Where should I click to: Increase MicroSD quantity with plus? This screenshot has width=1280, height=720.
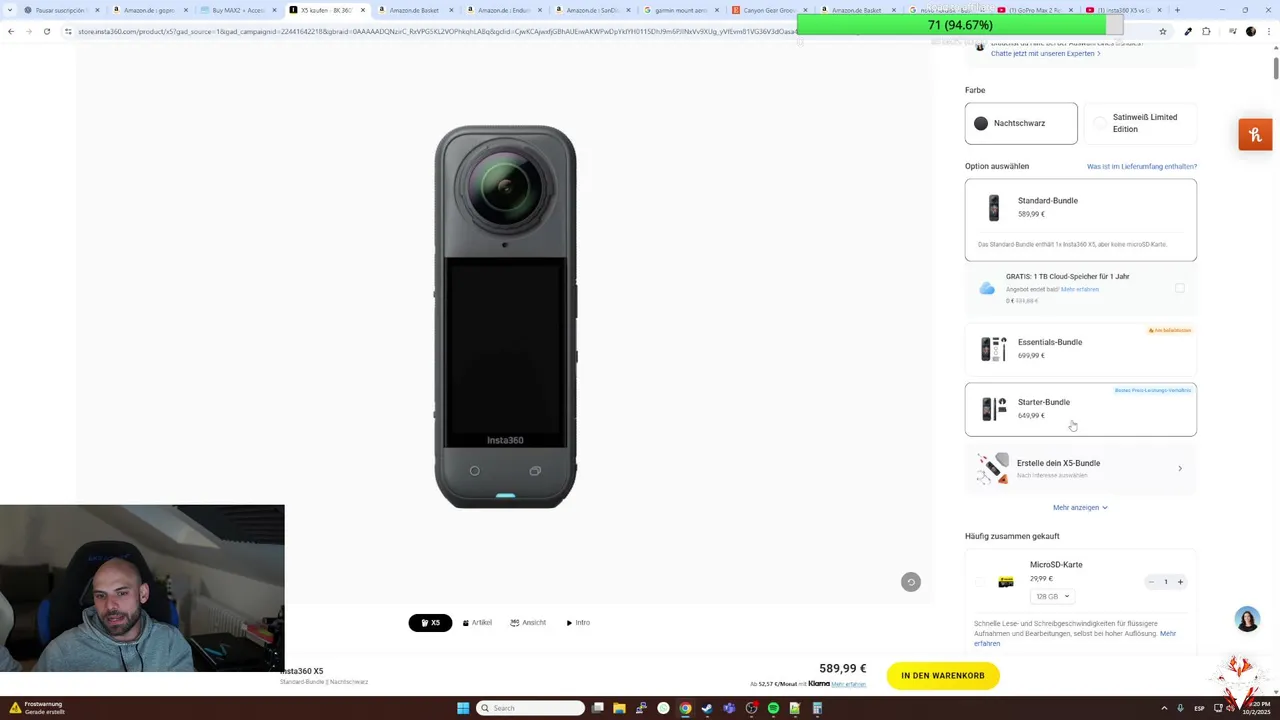click(x=1180, y=581)
